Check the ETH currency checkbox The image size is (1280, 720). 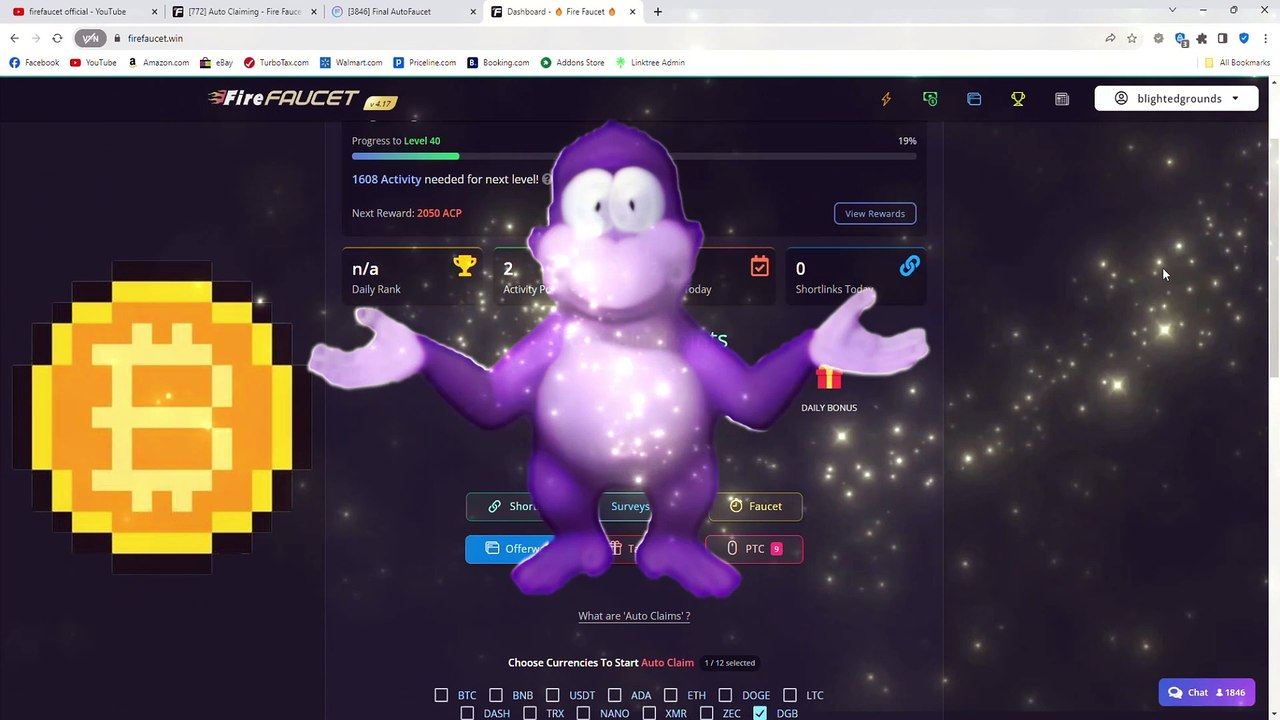pos(671,695)
